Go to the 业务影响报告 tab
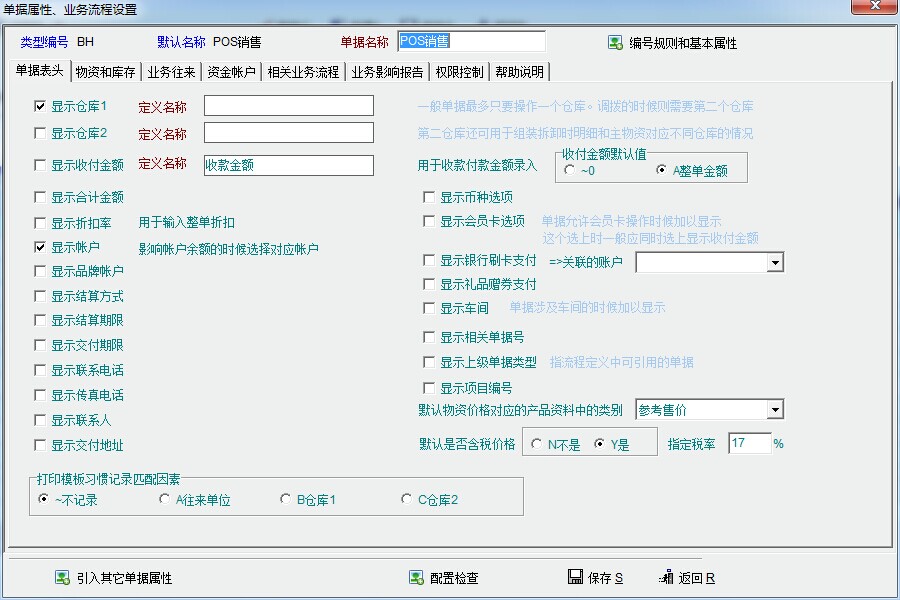This screenshot has height=600, width=900. tap(388, 72)
